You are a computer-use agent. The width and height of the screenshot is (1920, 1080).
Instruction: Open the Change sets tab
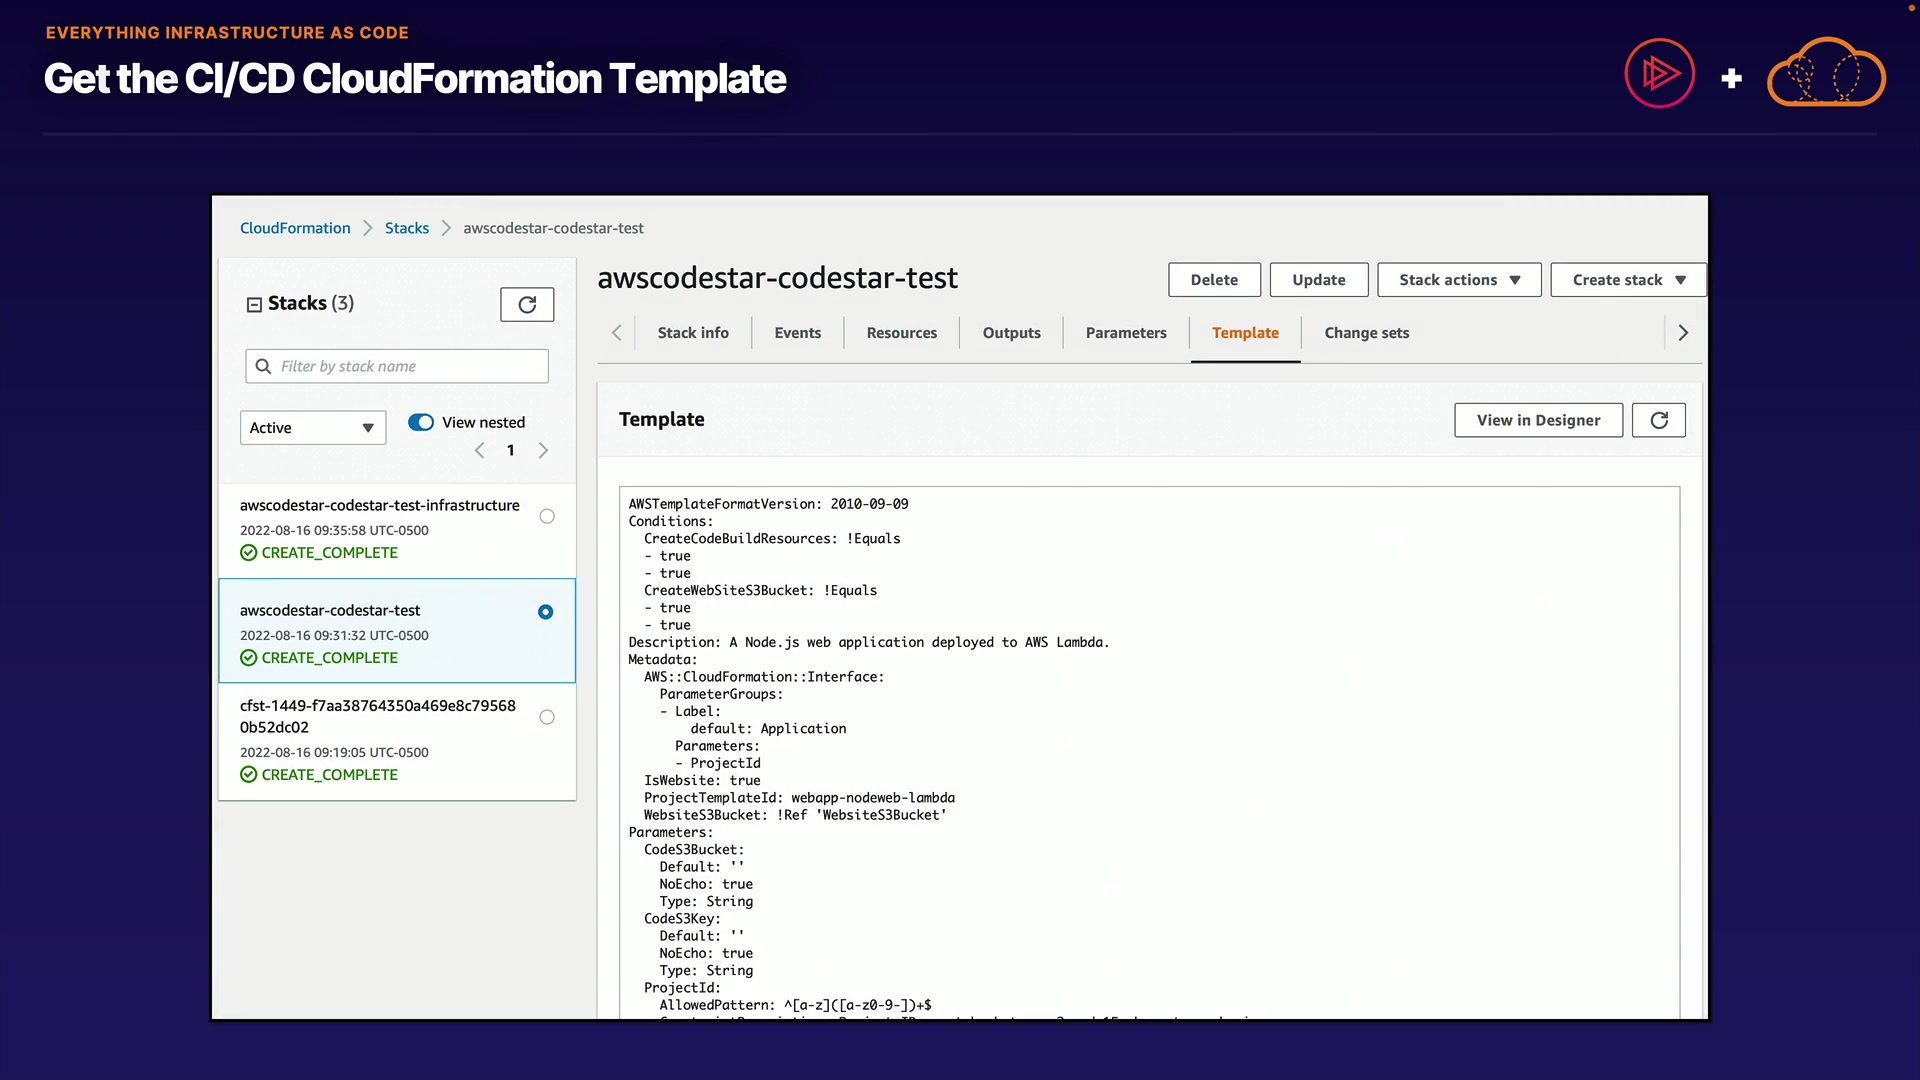pyautogui.click(x=1366, y=333)
